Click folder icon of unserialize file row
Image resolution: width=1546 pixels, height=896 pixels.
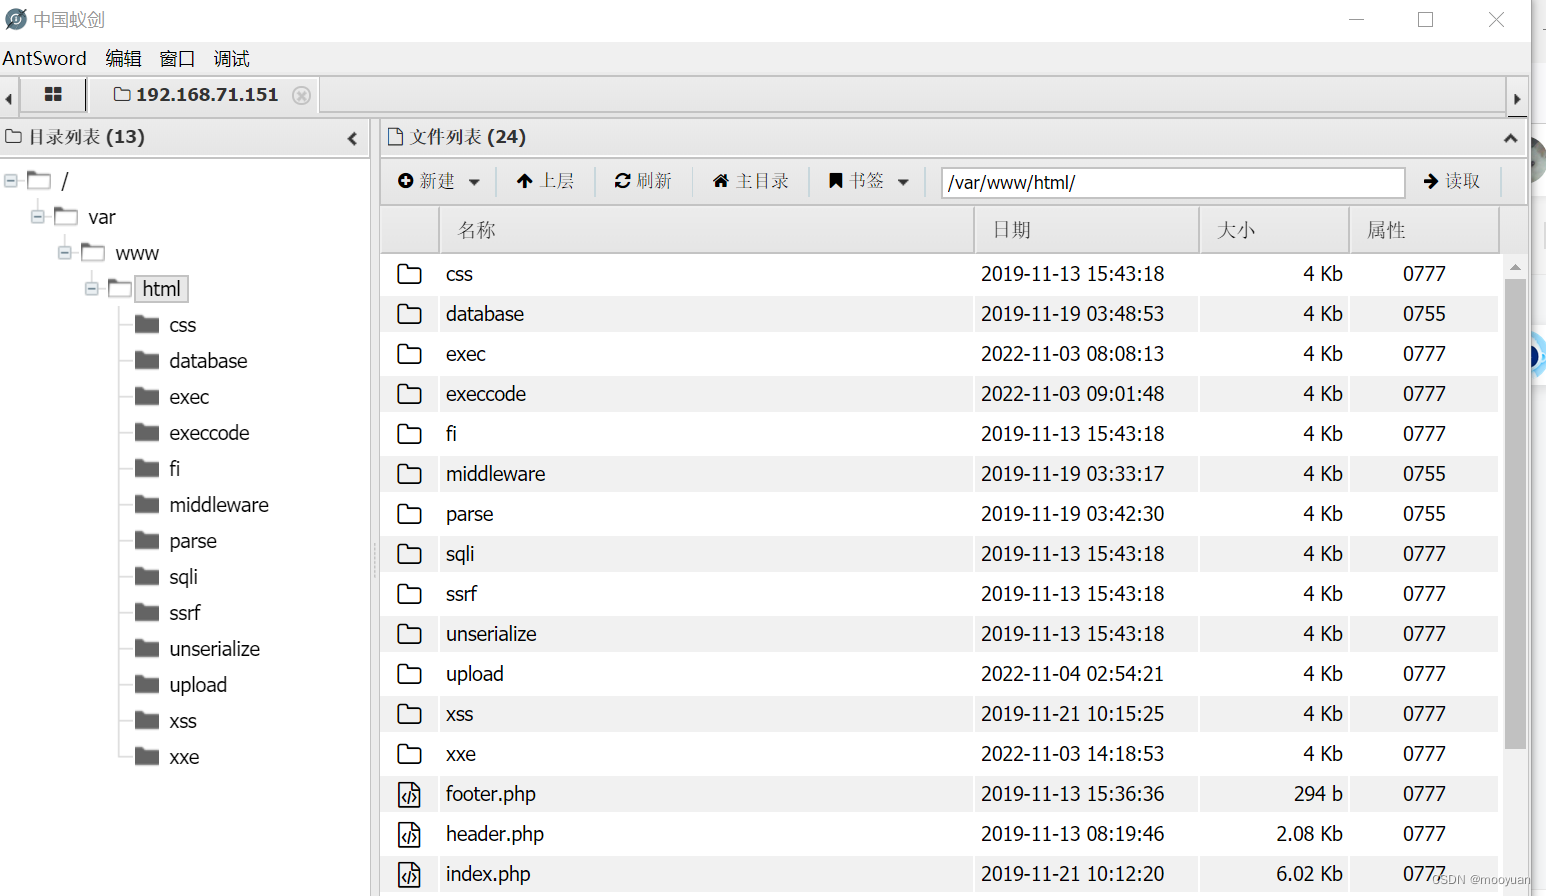pyautogui.click(x=409, y=634)
